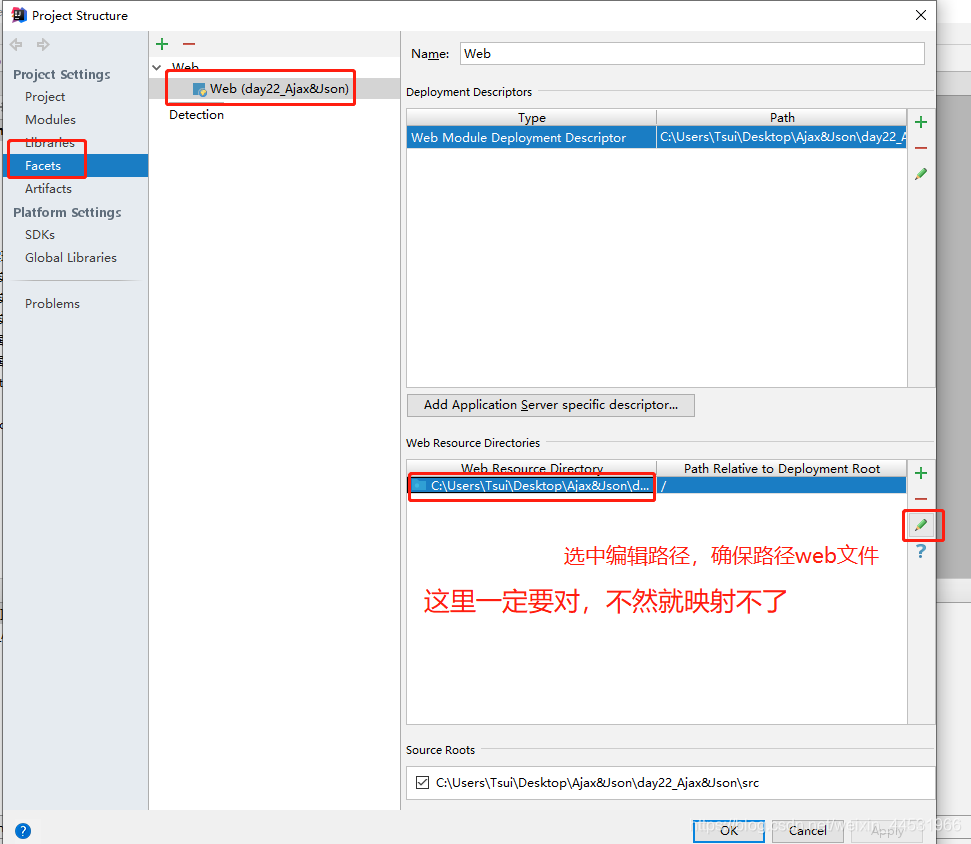The height and width of the screenshot is (844, 971).
Task: Remove selected facet with red minus
Action: pos(189,44)
